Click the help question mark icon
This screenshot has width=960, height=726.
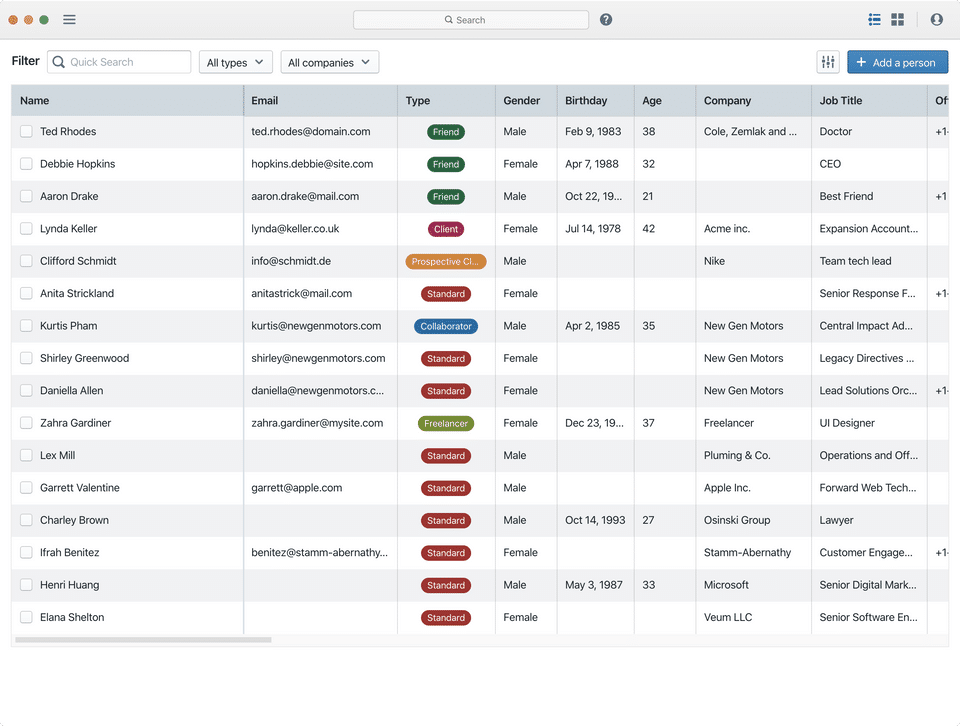[606, 20]
